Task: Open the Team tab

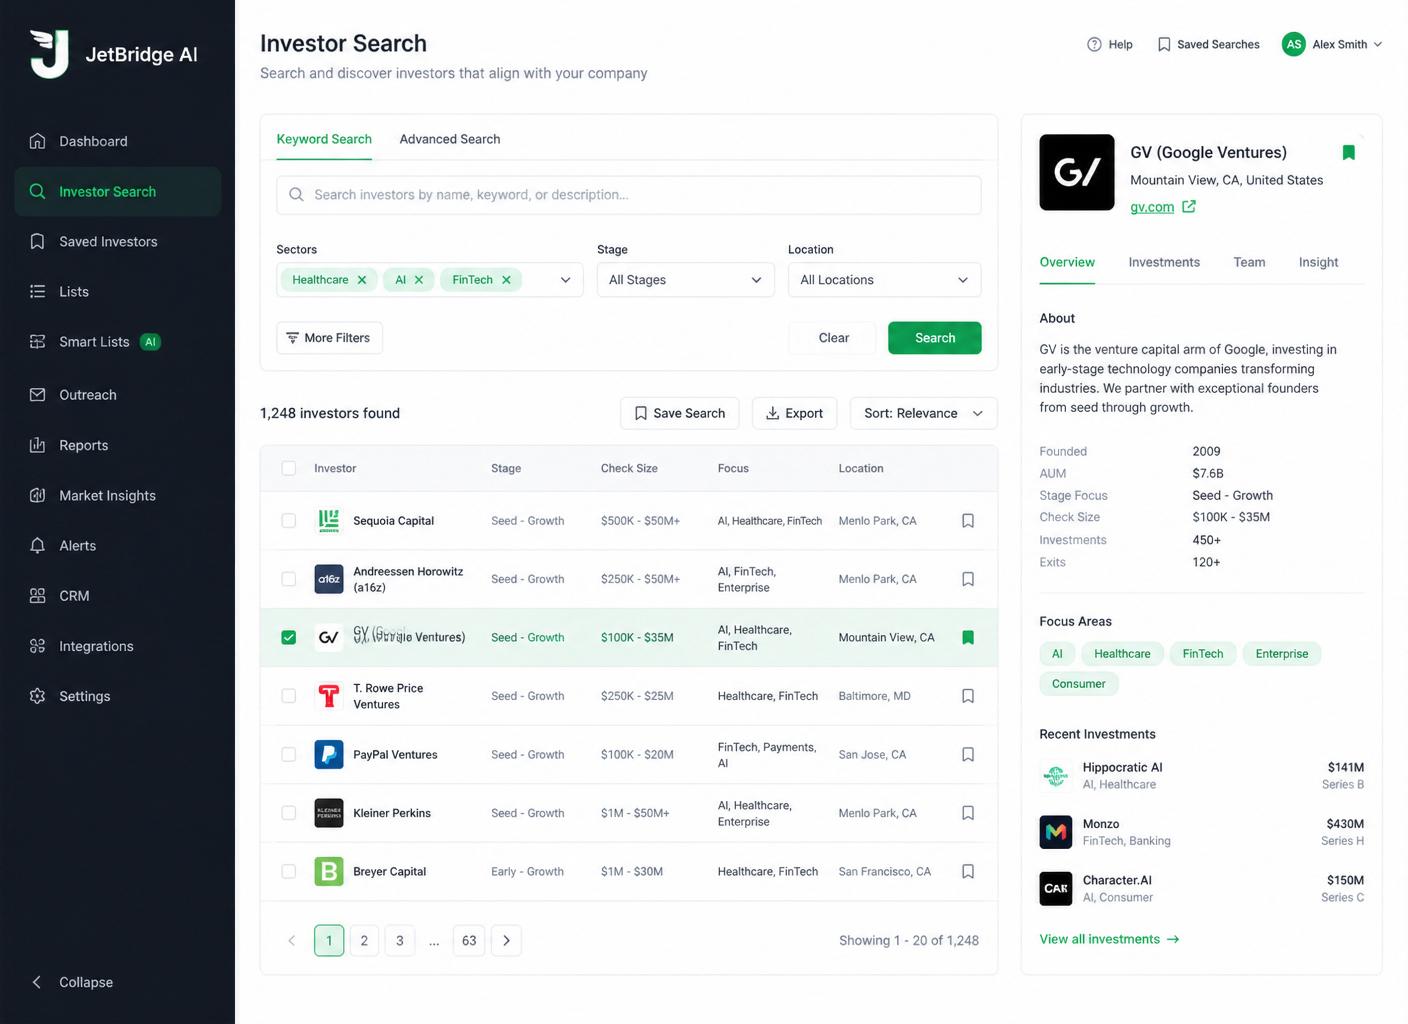Action: [1249, 262]
